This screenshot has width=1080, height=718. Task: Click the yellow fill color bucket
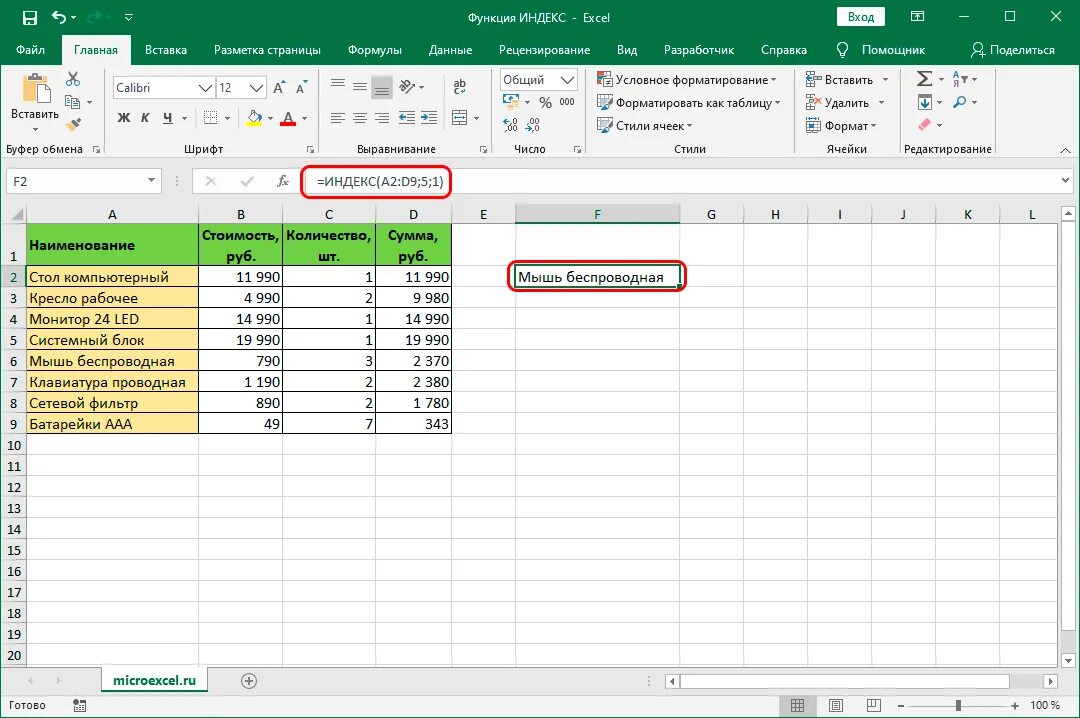254,118
